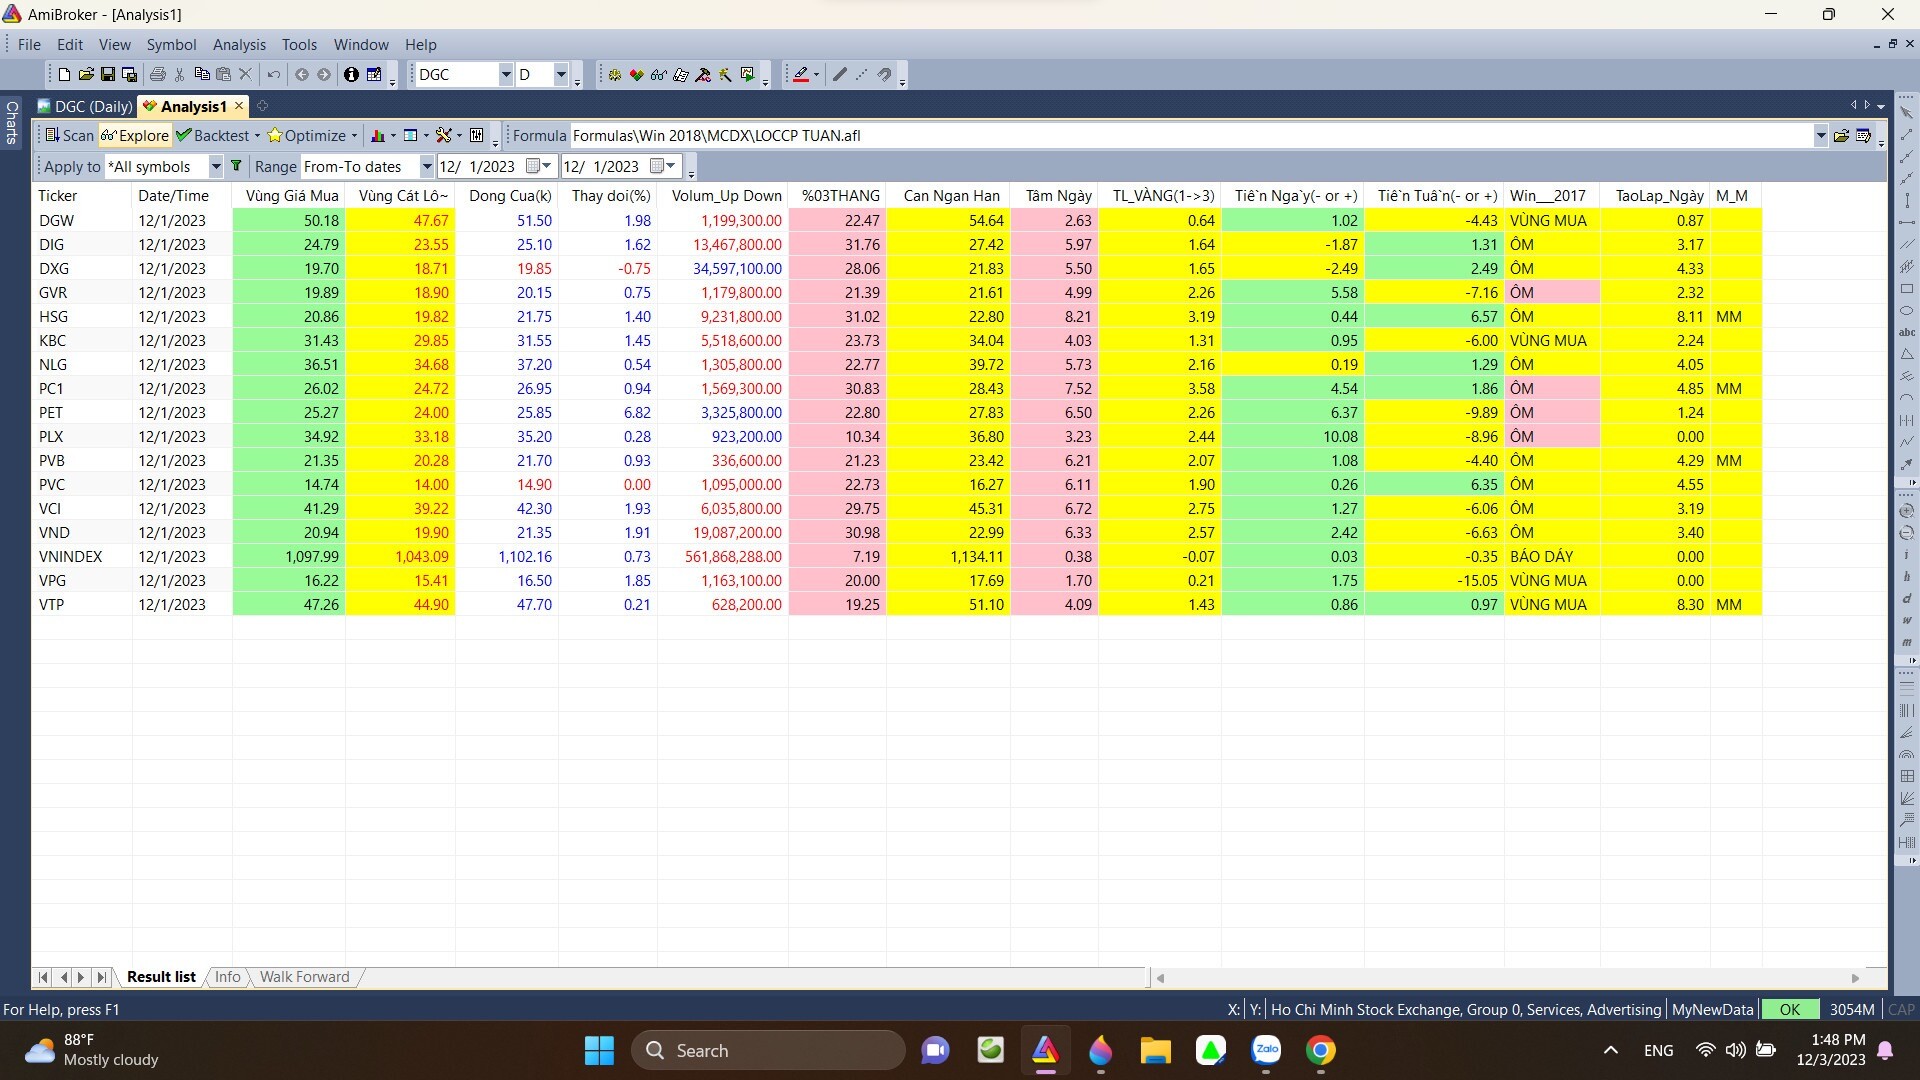Switch to the Info tab
Image resolution: width=1920 pixels, height=1080 pixels.
tap(227, 977)
